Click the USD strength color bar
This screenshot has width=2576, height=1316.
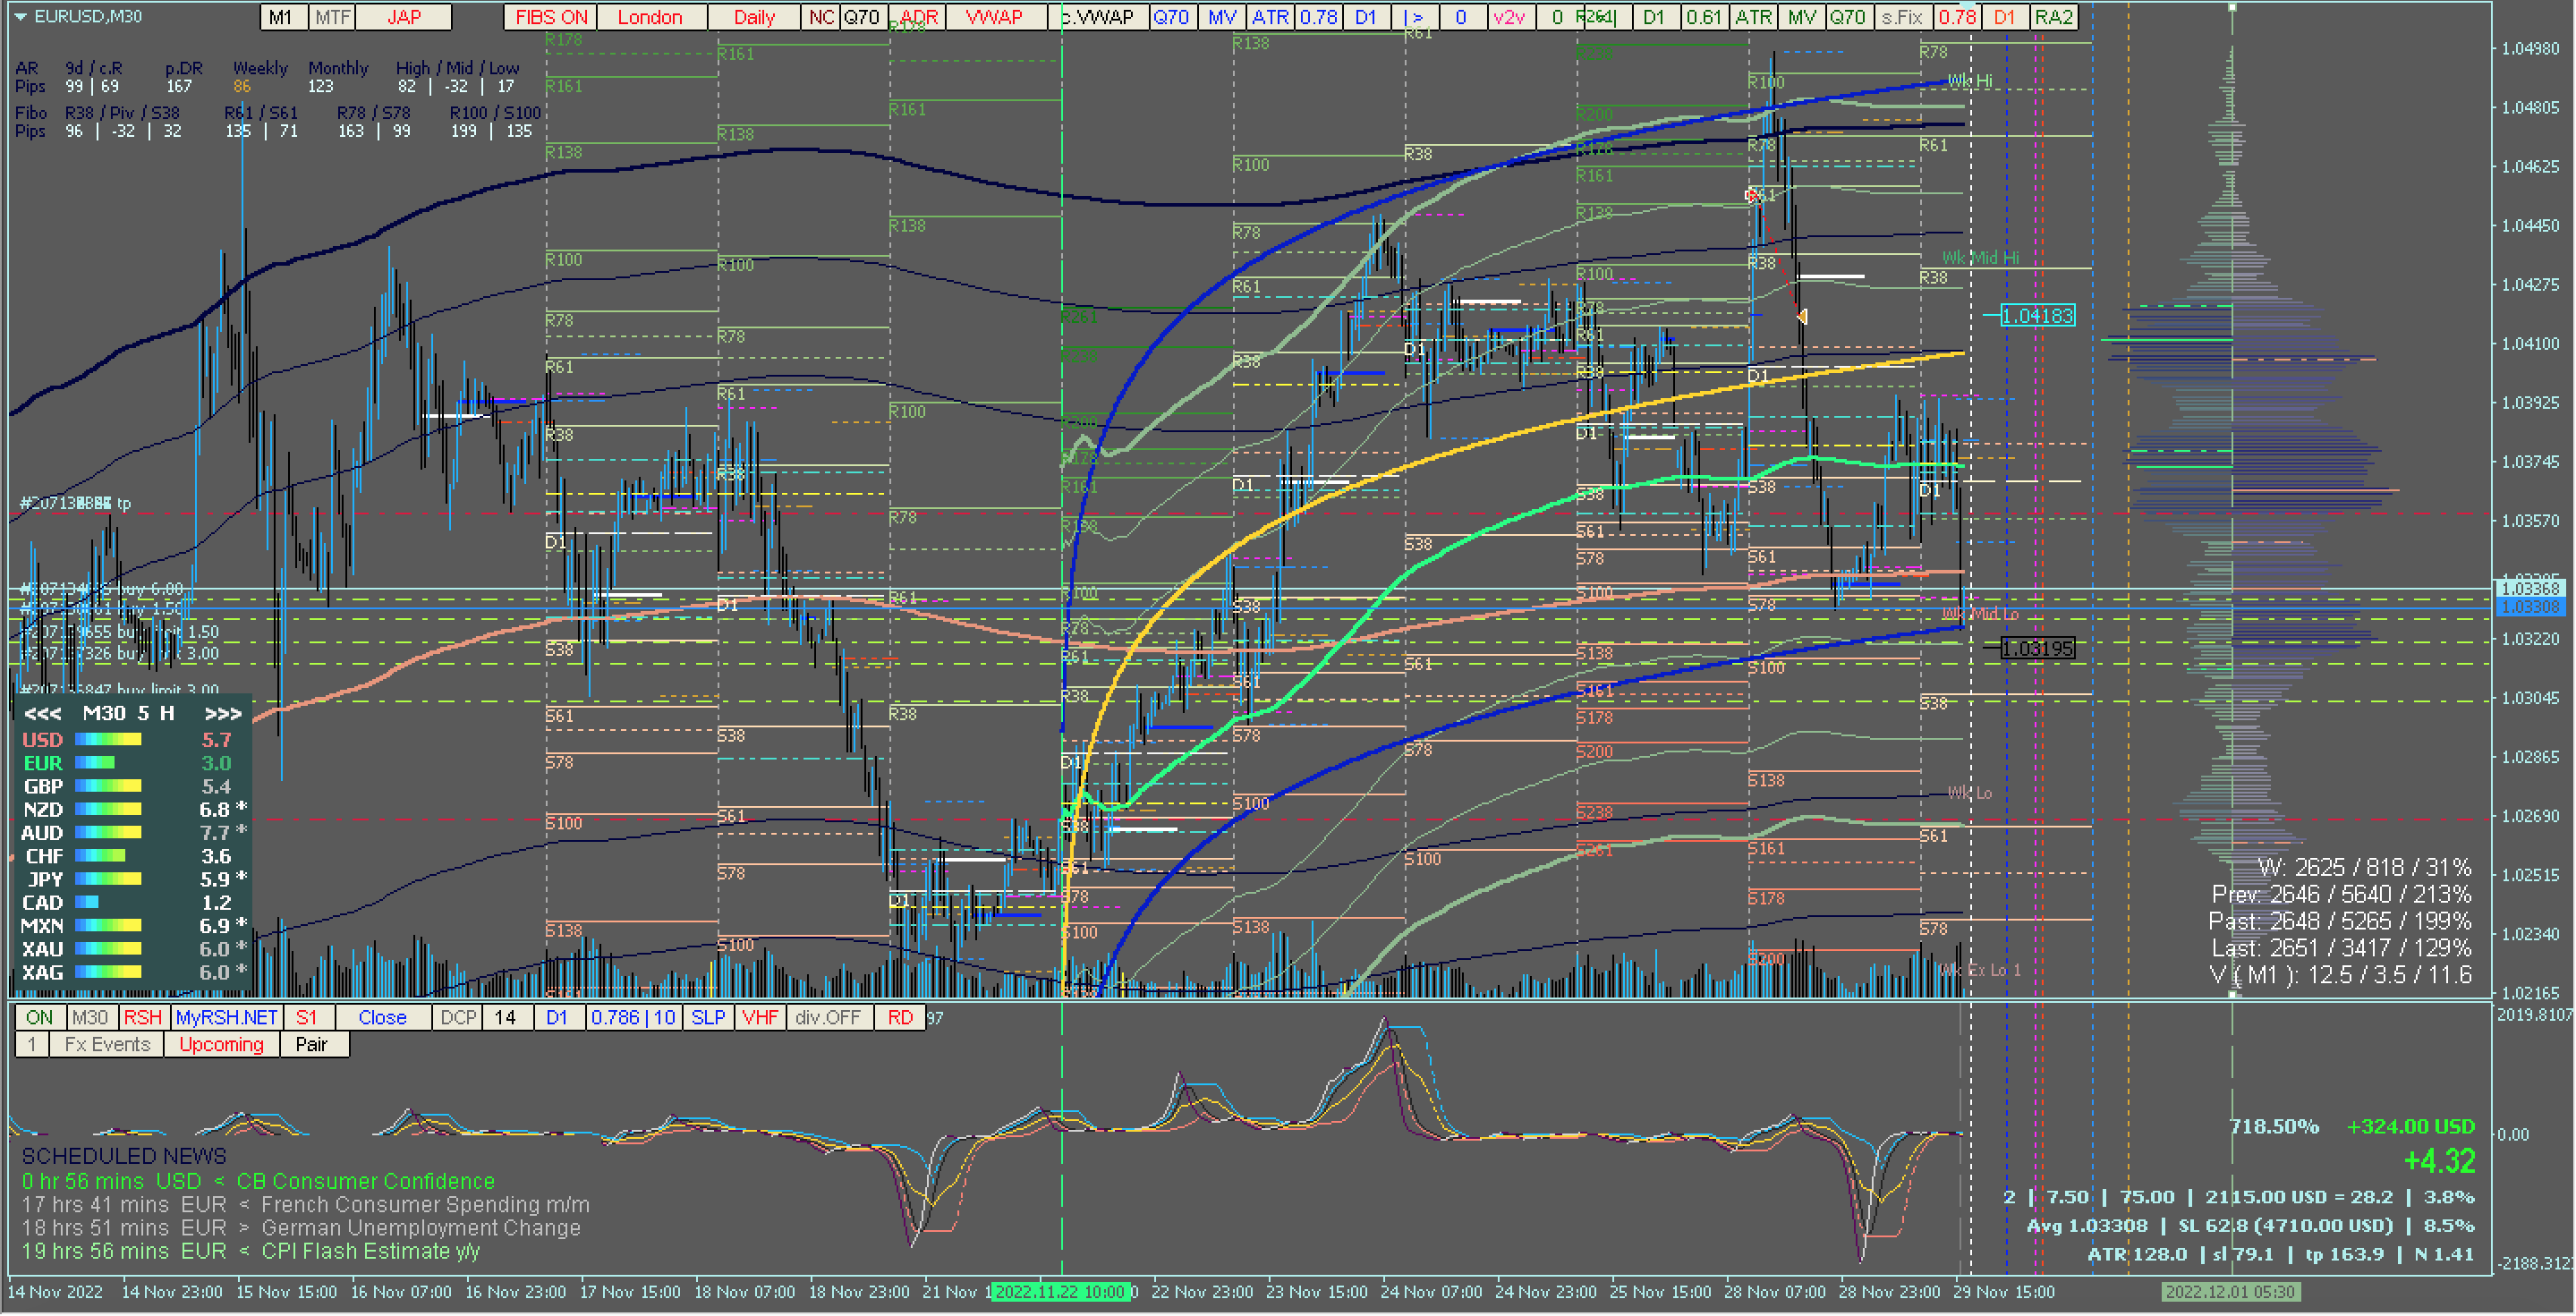108,740
